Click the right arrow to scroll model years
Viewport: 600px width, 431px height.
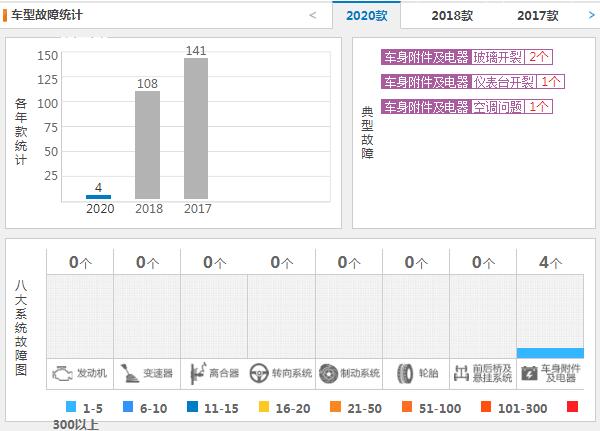coord(590,16)
